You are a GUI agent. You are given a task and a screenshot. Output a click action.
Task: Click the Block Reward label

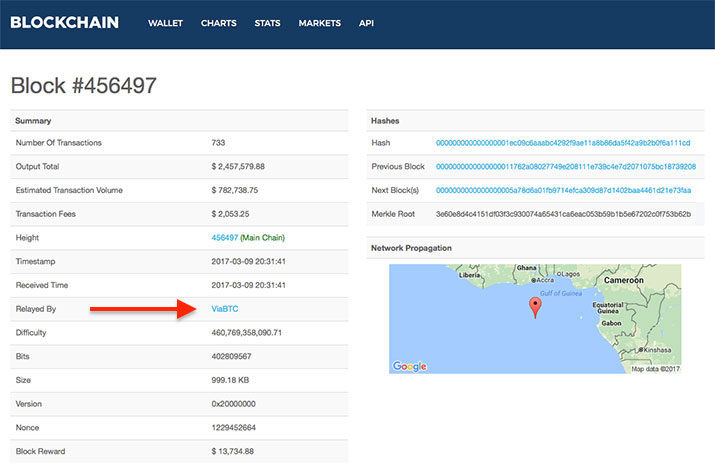tap(40, 451)
